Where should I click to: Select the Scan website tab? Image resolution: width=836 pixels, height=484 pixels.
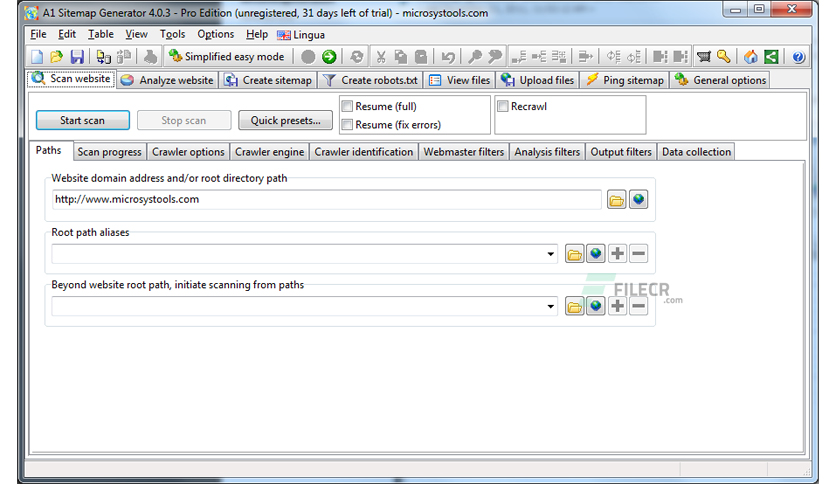point(71,79)
